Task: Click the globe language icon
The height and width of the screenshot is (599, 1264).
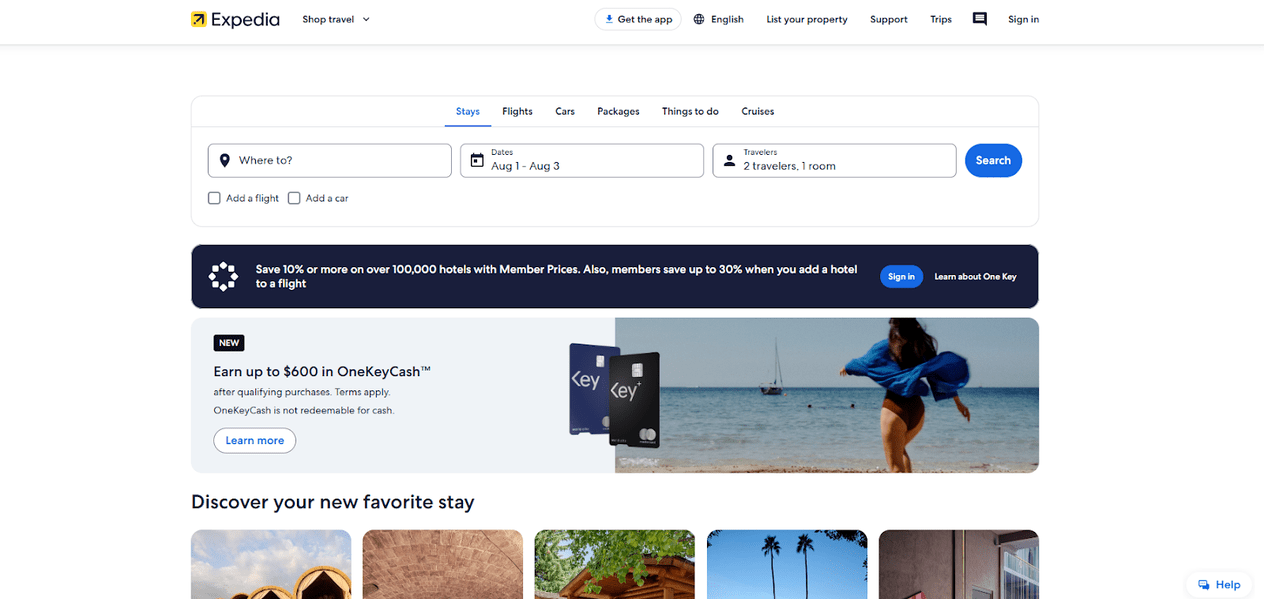Action: [699, 19]
